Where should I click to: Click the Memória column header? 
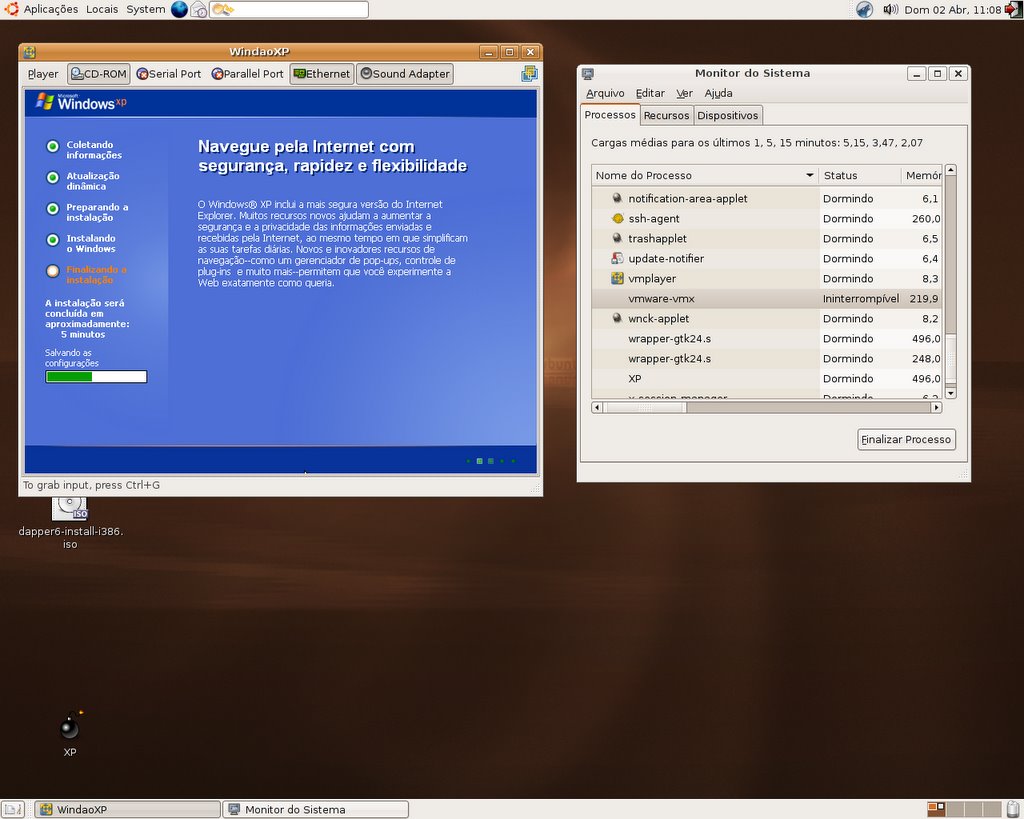point(921,175)
